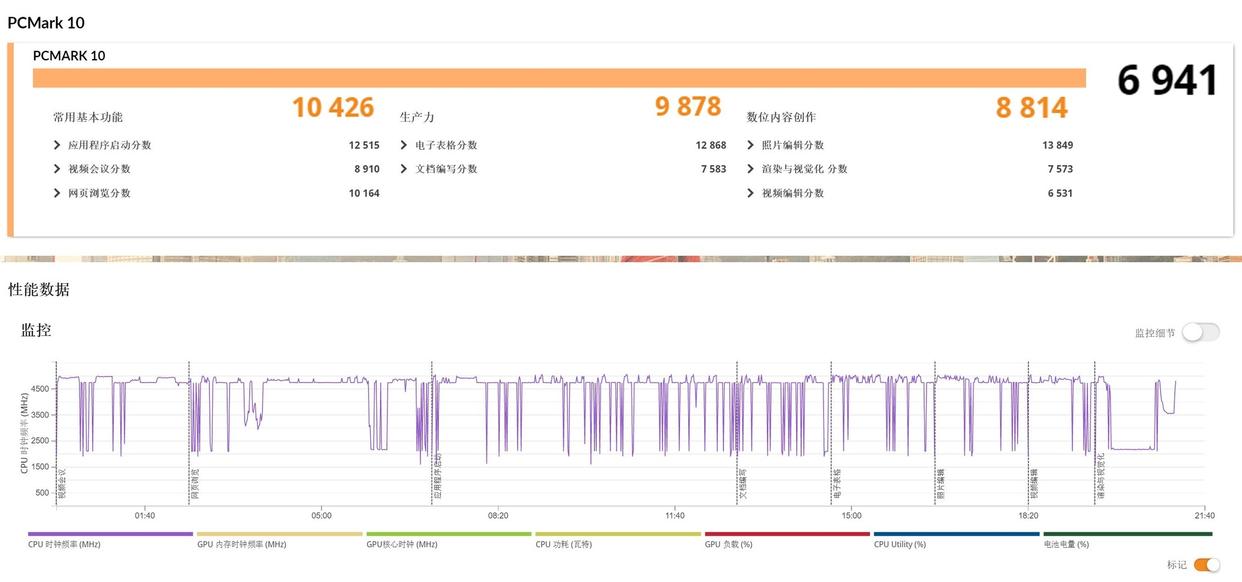1242x582 pixels.
Task: Click the 监控 chart title
Action: point(36,330)
